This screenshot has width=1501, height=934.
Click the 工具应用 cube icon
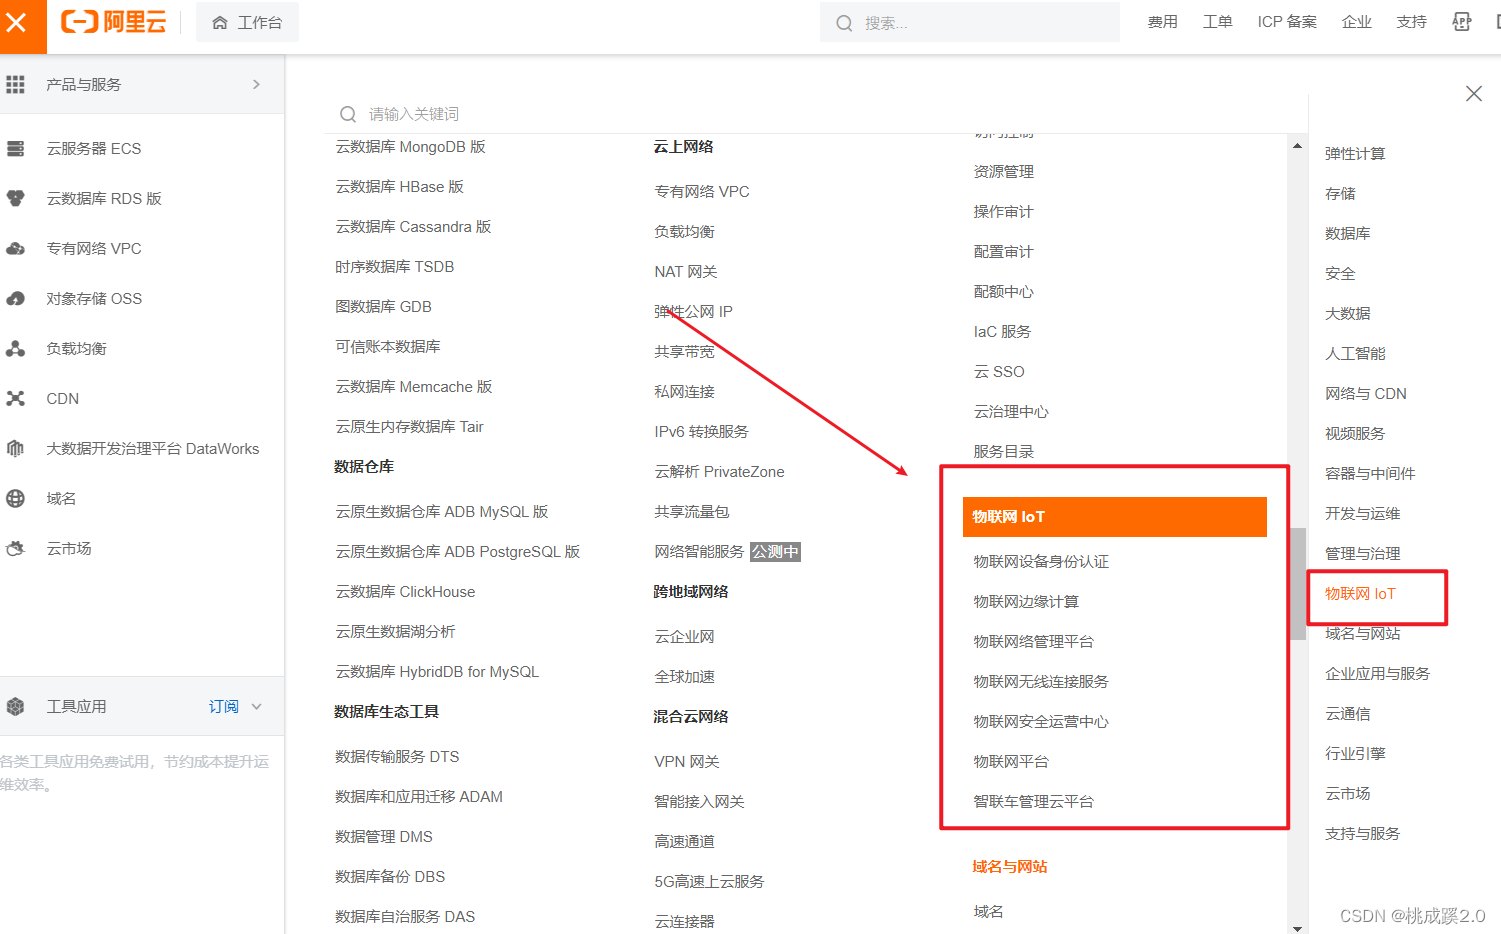tap(15, 707)
